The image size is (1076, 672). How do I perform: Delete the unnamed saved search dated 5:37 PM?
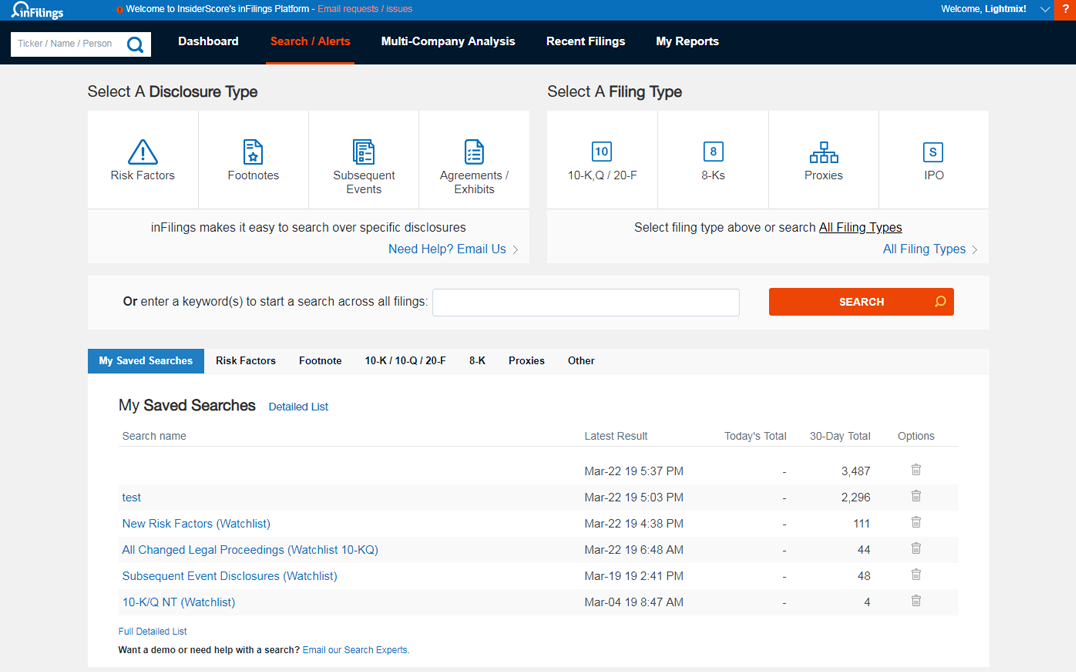click(x=916, y=470)
